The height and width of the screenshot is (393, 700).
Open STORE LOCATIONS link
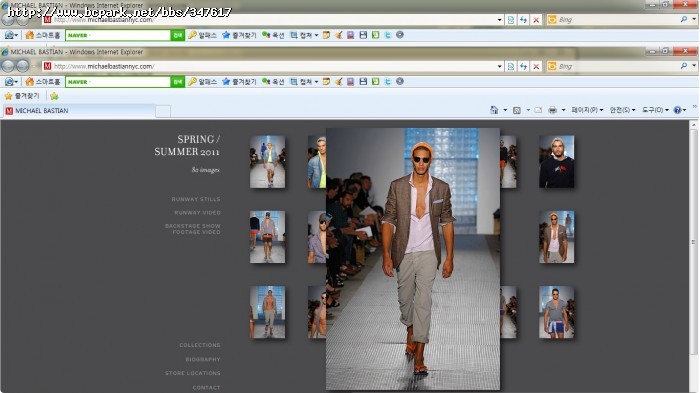click(192, 373)
